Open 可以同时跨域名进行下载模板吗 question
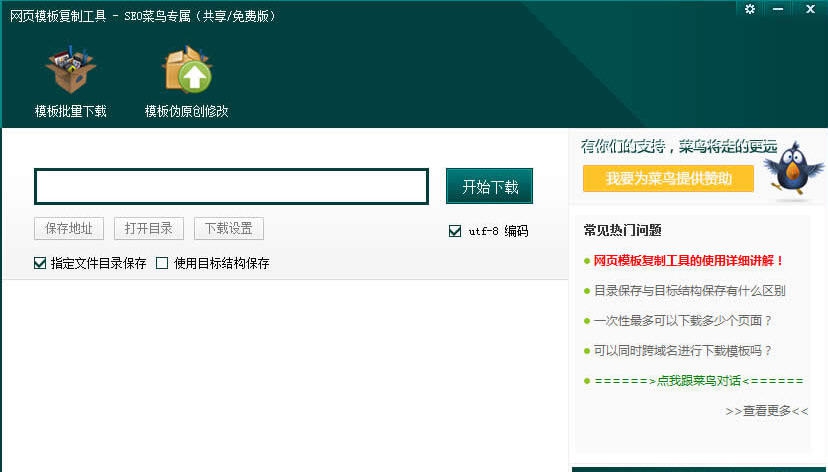The image size is (828, 472). pyautogui.click(x=683, y=351)
